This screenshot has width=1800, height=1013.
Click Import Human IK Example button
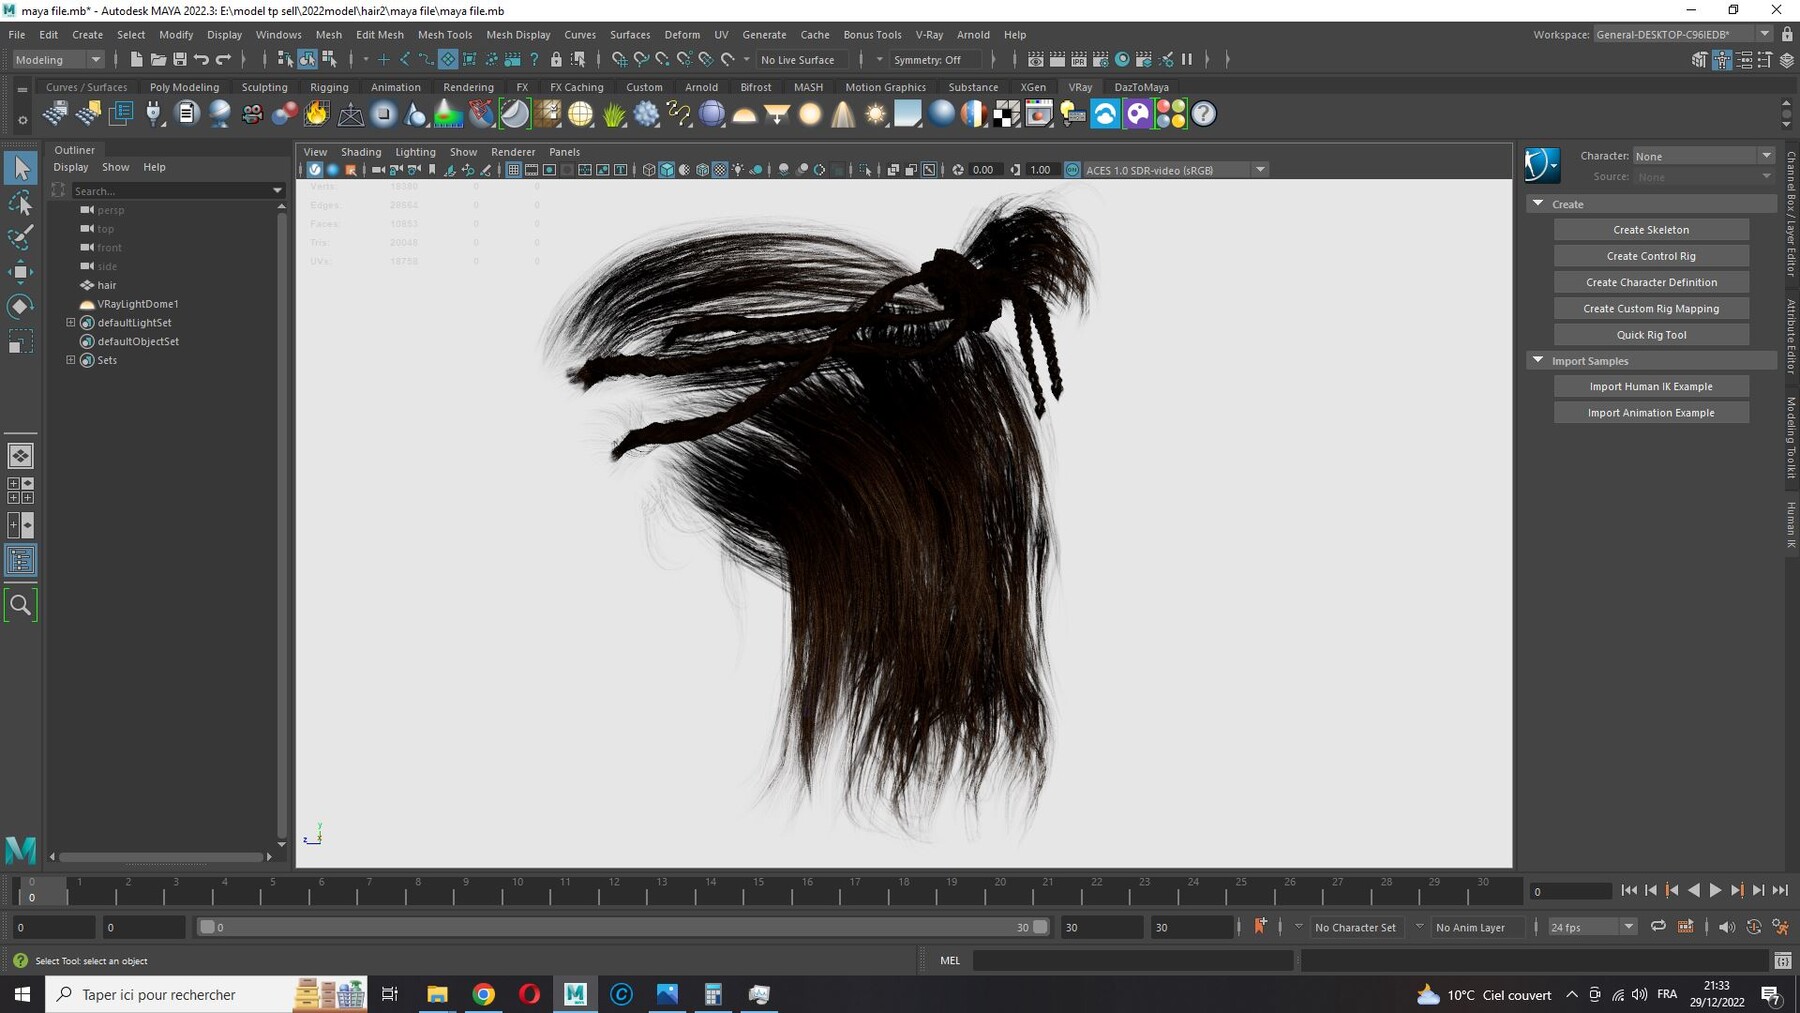pos(1651,387)
